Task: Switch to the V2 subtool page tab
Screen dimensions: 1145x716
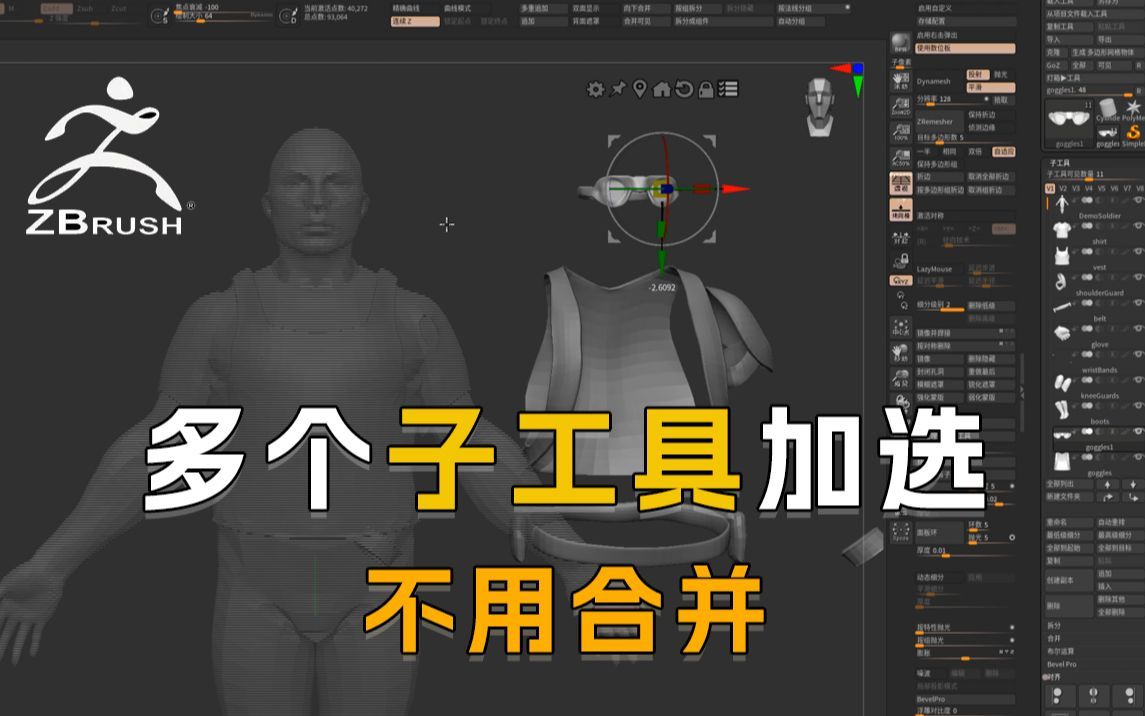Action: [1064, 187]
